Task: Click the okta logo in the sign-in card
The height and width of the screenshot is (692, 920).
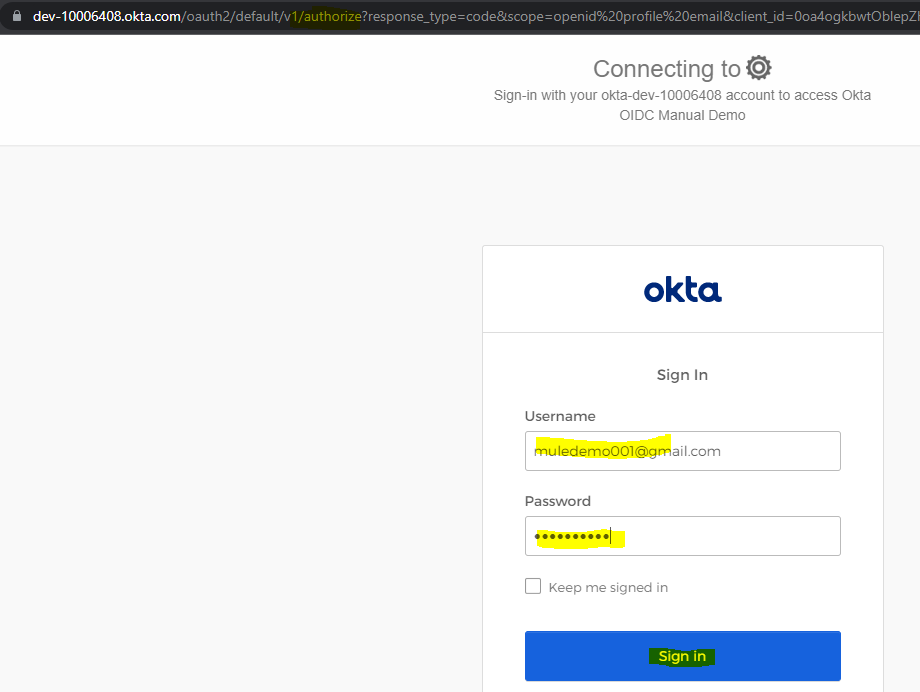Action: click(683, 291)
